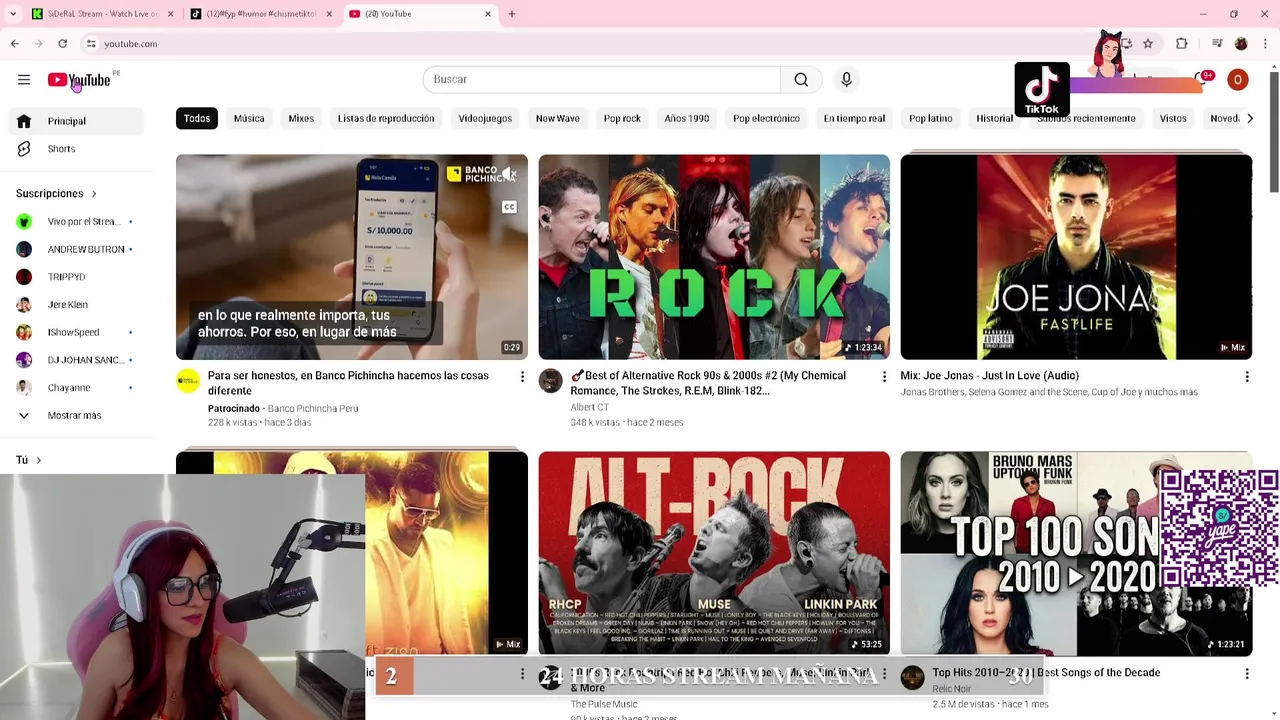Open Top Hits 2010–2020 video title
Image resolution: width=1280 pixels, height=720 pixels.
click(x=1046, y=673)
